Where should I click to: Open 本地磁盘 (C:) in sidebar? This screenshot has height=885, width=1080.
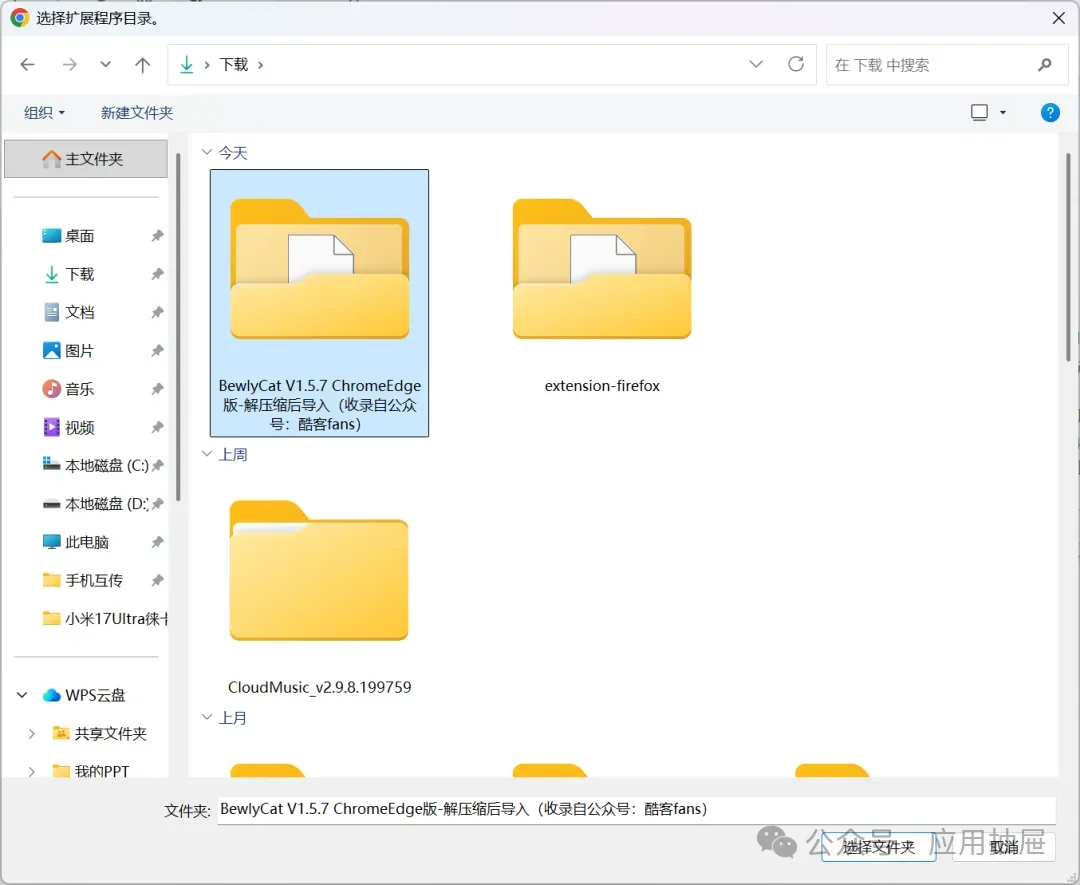[x=95, y=466]
